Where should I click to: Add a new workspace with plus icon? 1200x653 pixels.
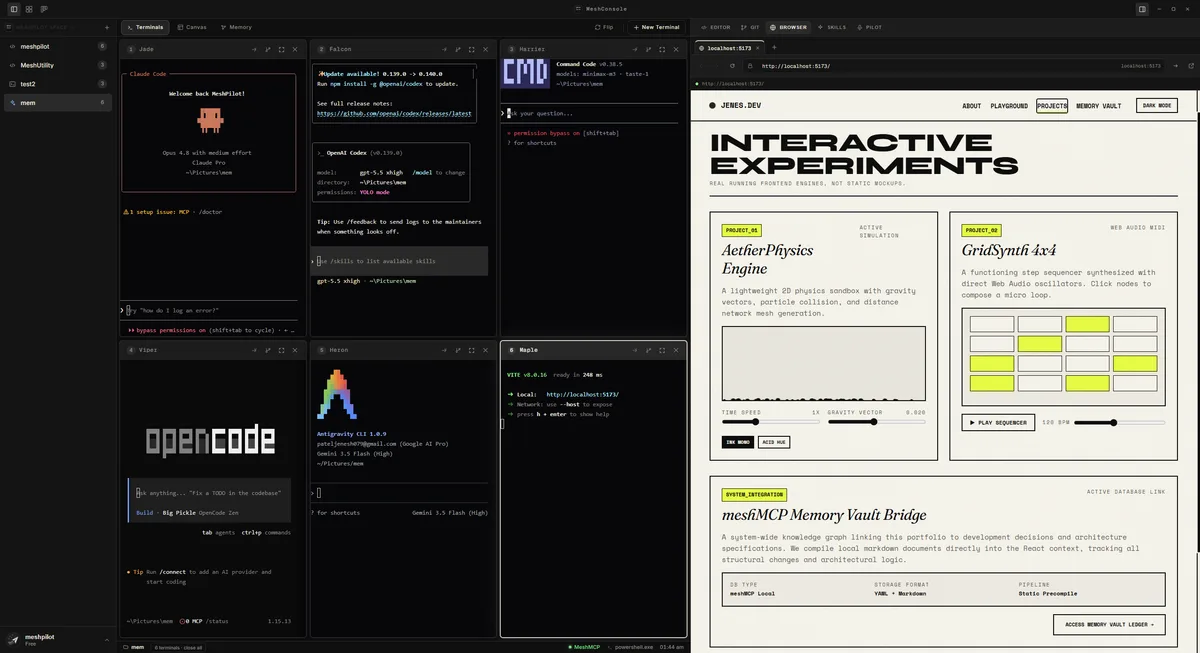(107, 27)
